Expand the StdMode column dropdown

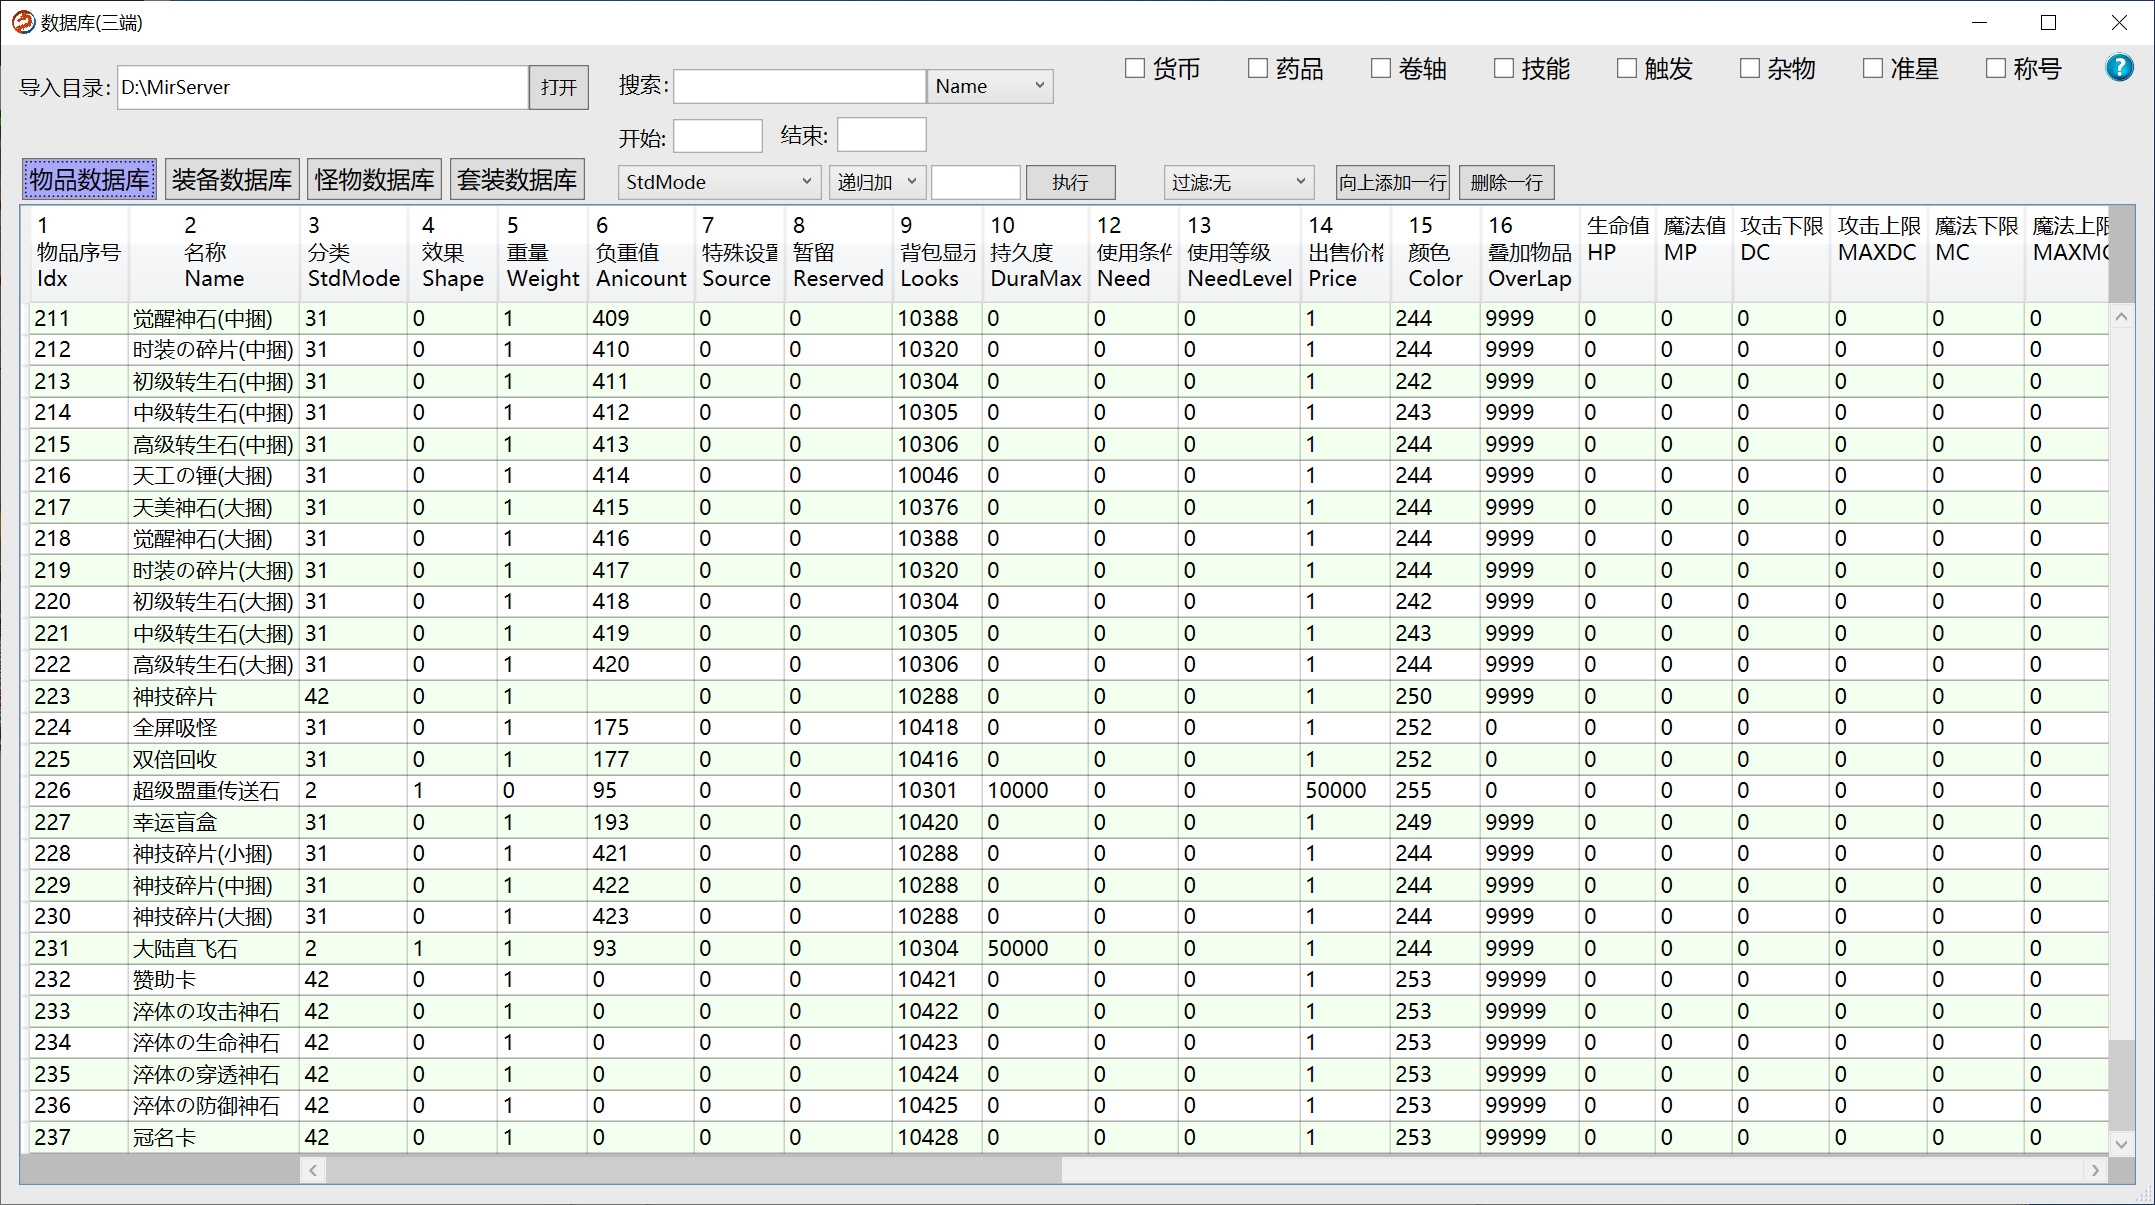720,182
